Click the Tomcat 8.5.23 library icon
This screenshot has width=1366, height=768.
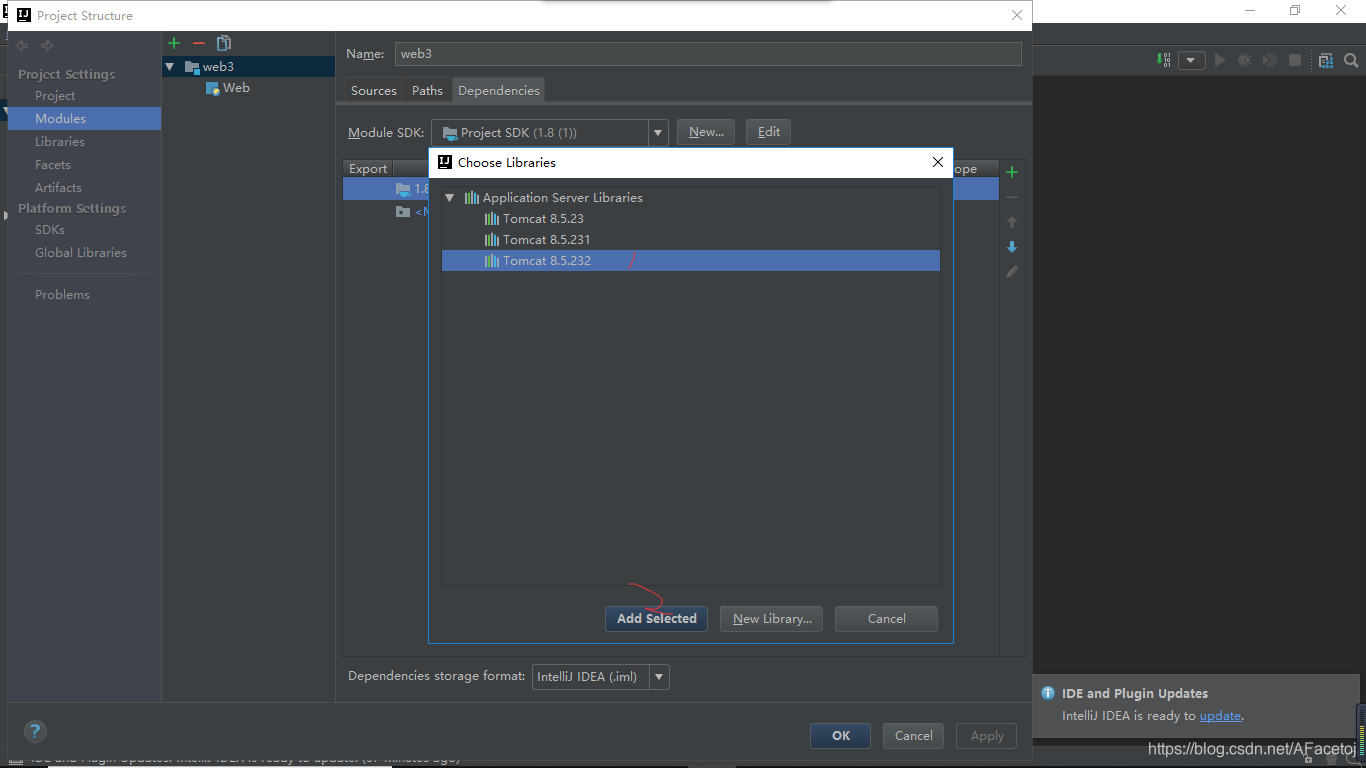click(491, 219)
